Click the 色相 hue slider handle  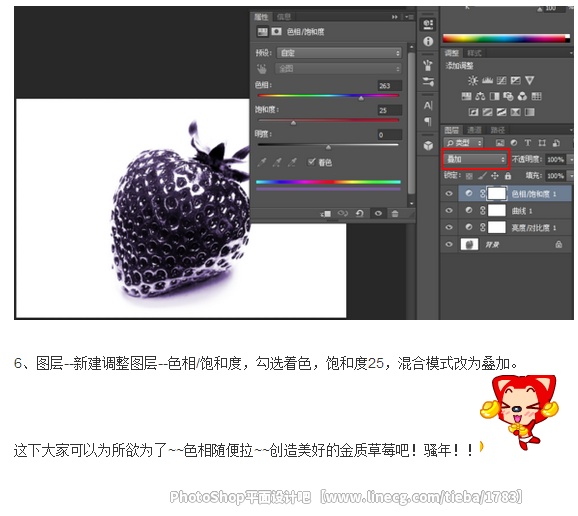361,98
